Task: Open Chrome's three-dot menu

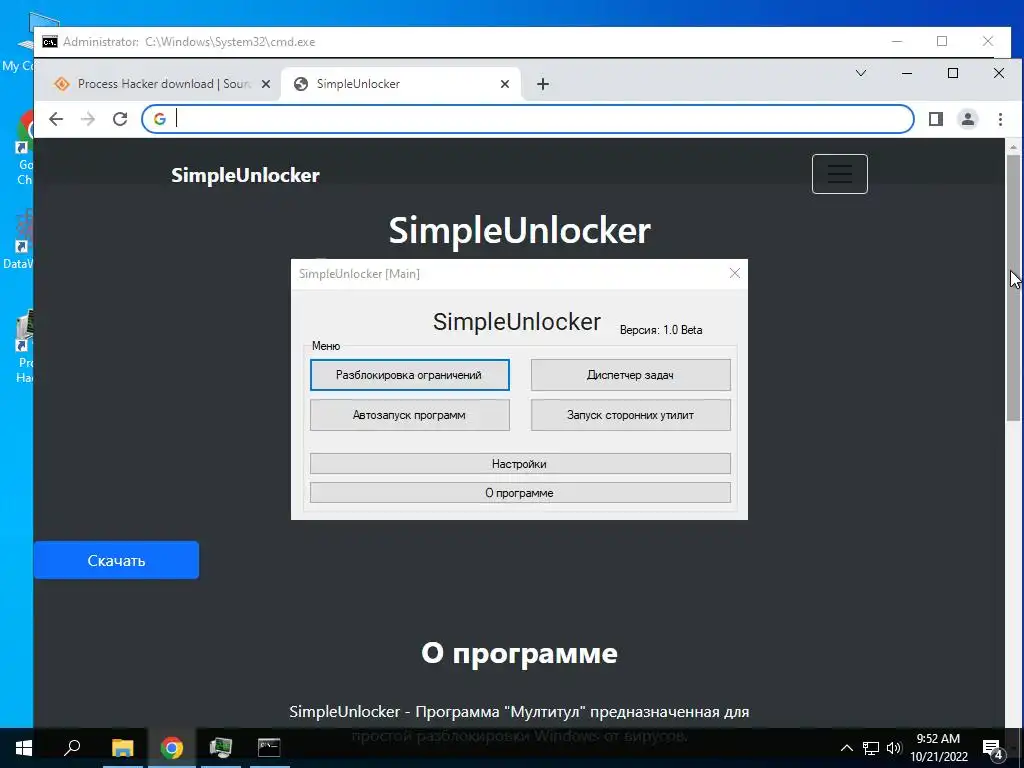Action: tap(1000, 119)
